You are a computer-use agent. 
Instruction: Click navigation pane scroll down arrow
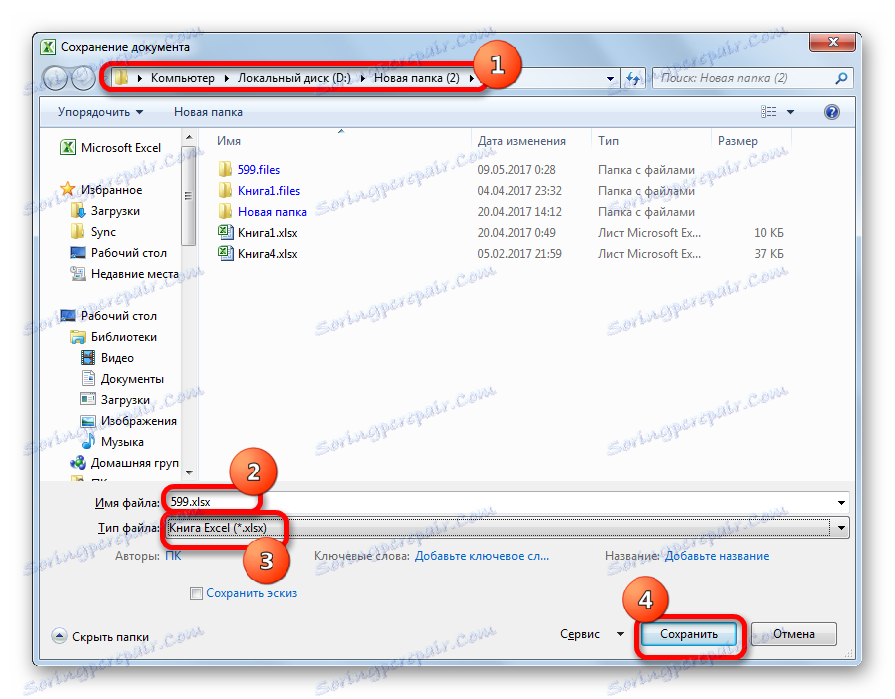coord(189,472)
